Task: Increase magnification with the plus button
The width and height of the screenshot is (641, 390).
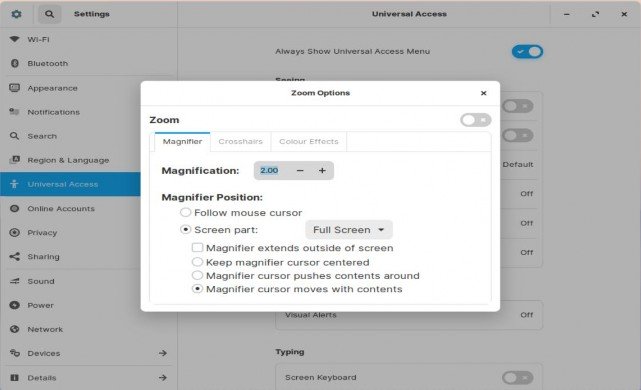Action: 322,170
